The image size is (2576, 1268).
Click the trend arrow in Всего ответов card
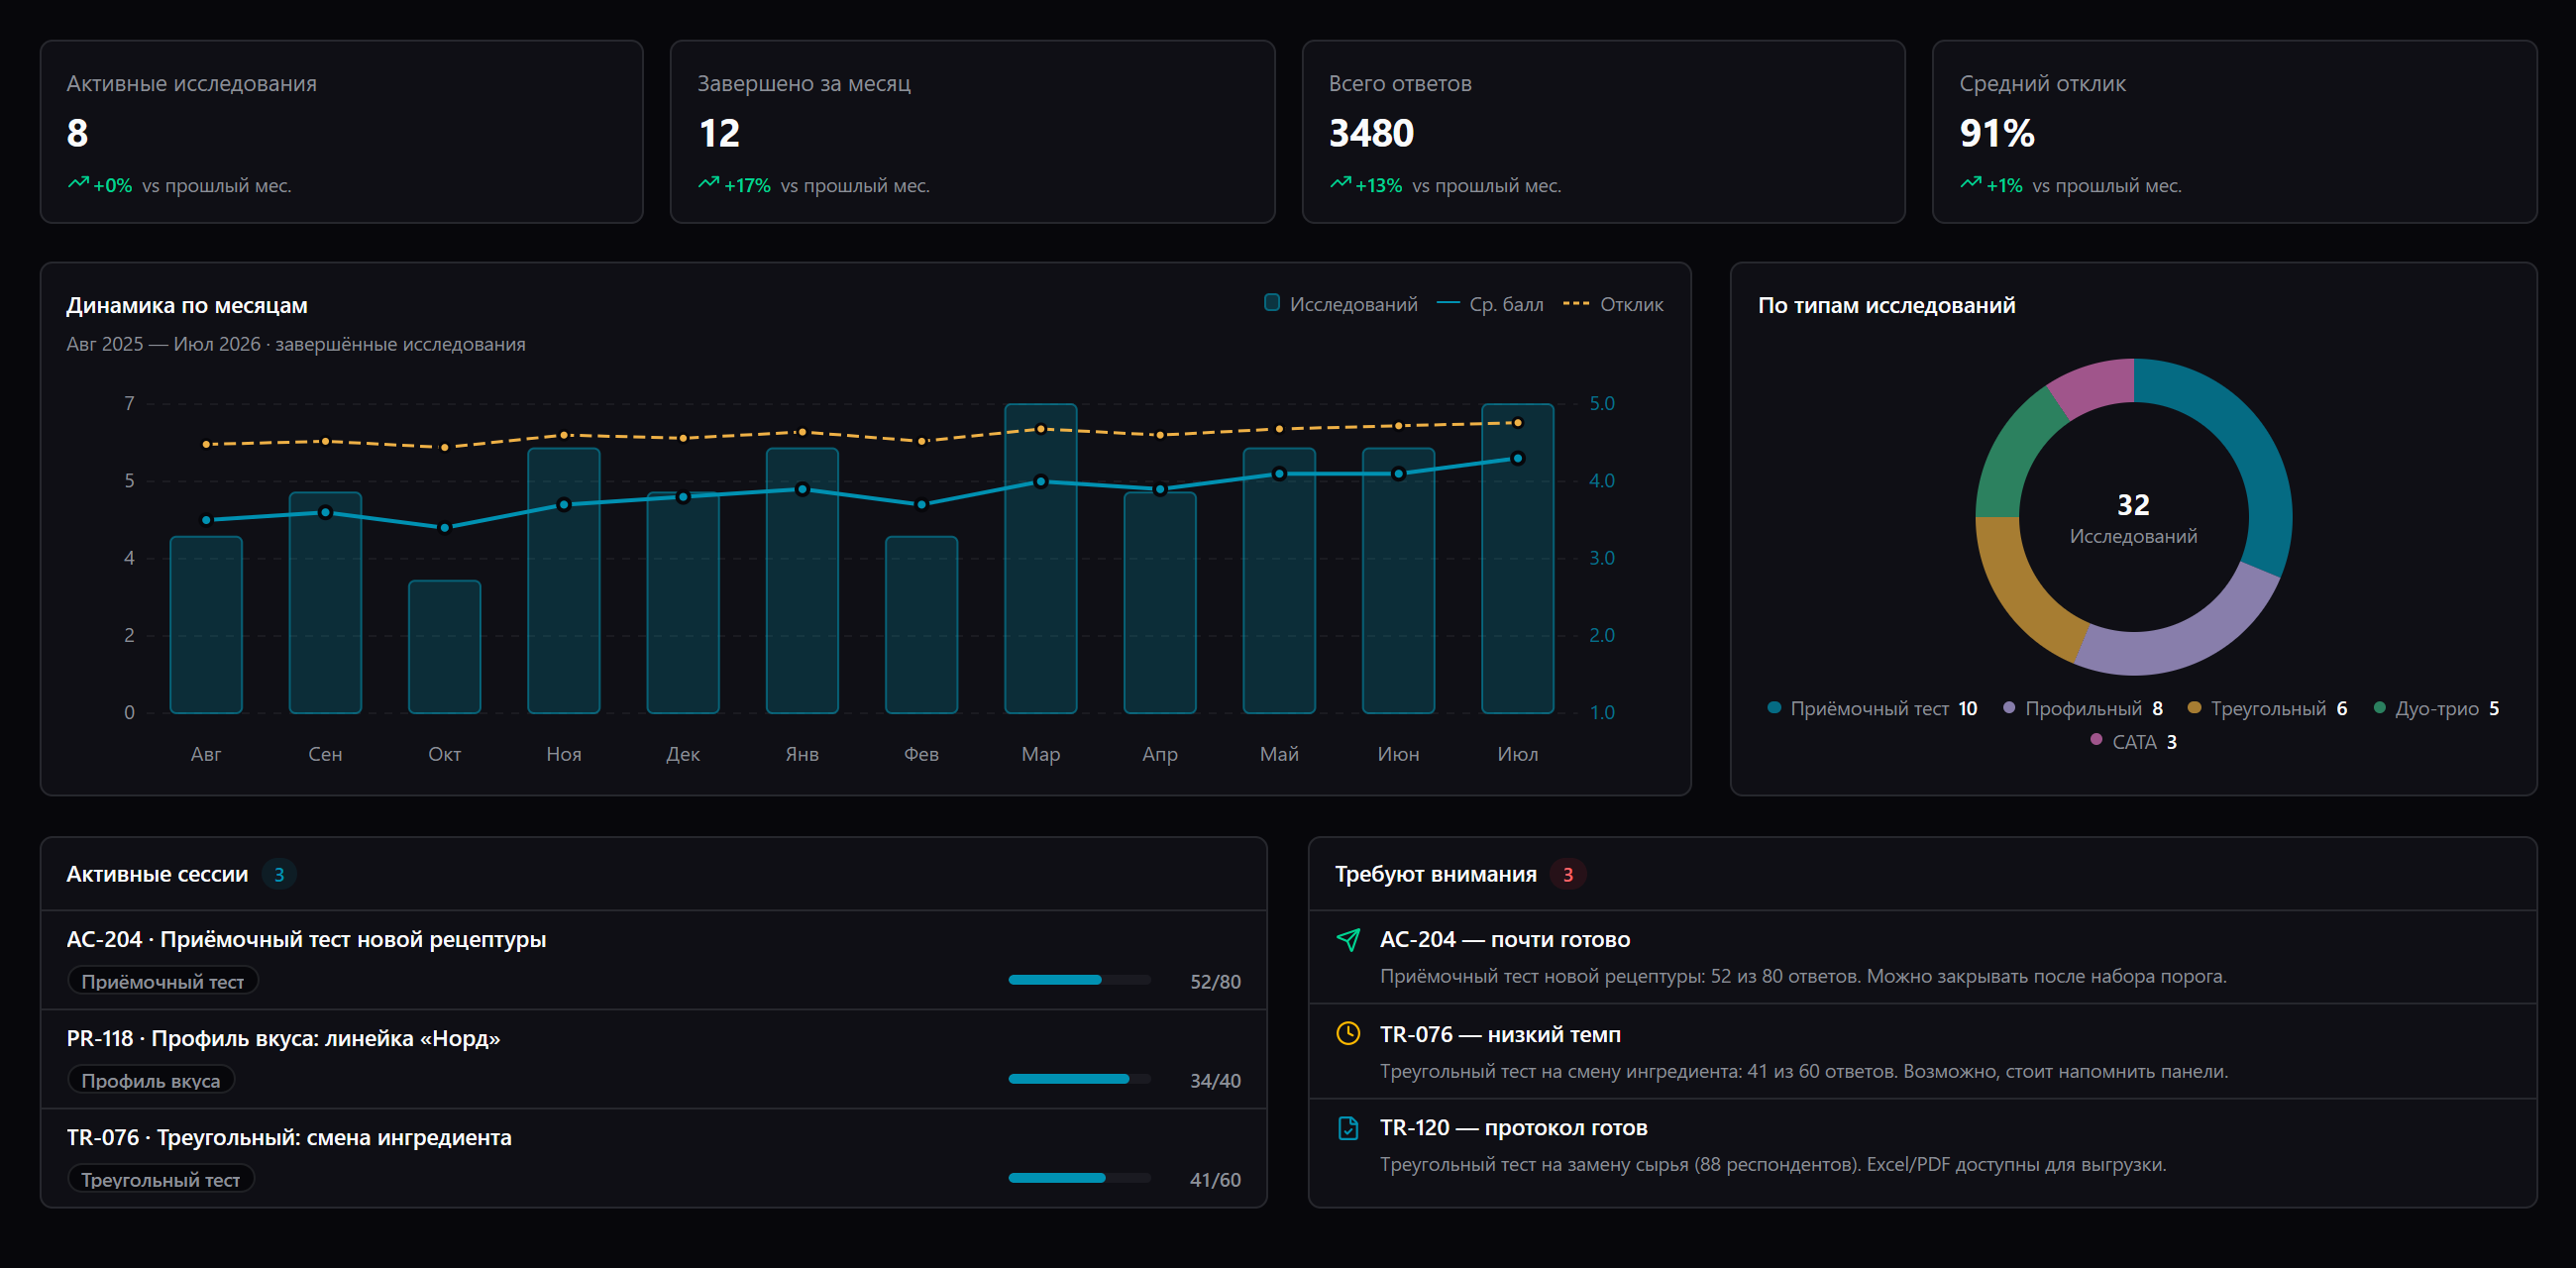1341,183
